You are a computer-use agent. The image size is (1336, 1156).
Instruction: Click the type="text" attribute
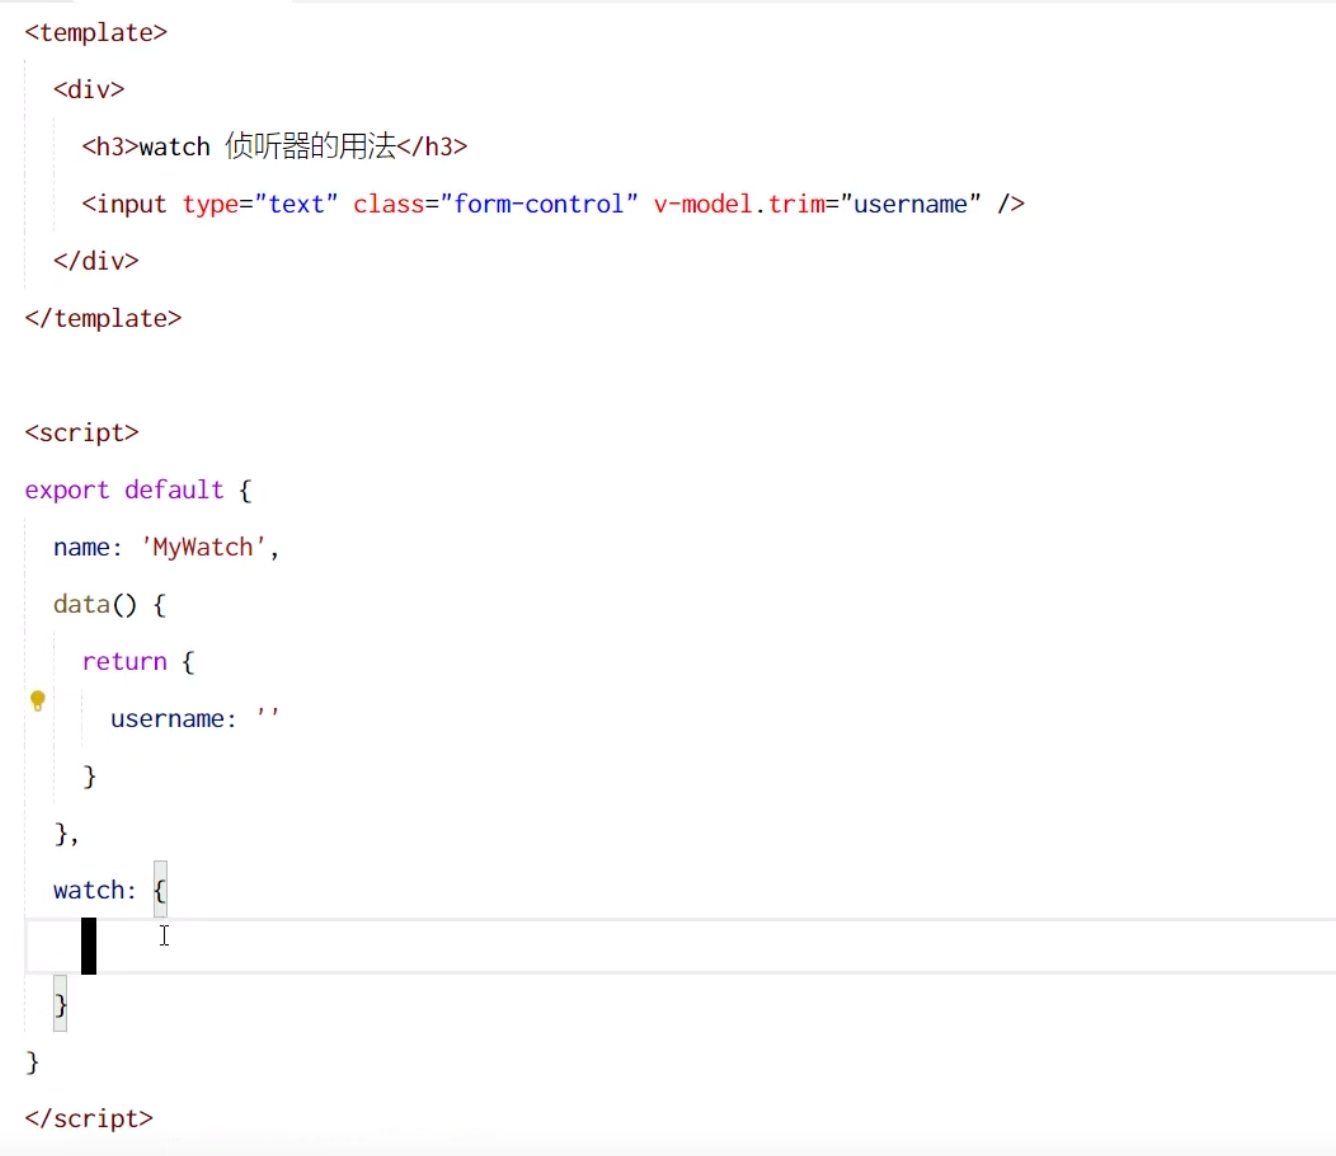258,204
